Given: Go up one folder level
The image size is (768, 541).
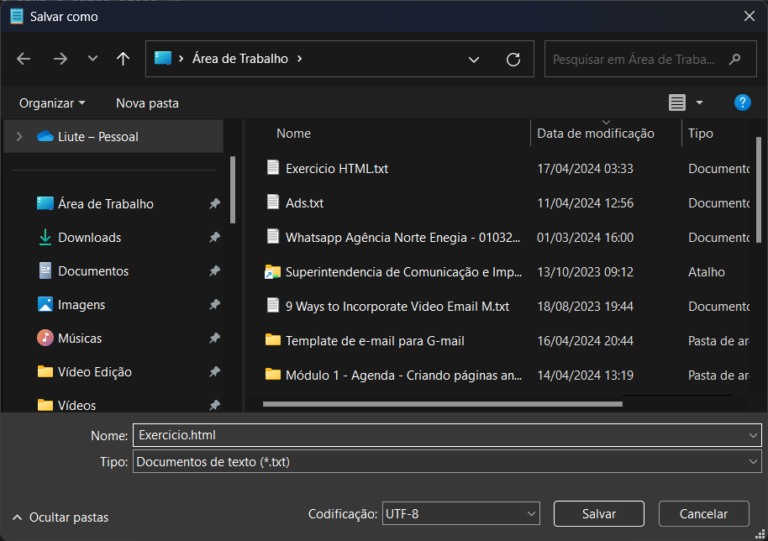Looking at the screenshot, I should [123, 59].
